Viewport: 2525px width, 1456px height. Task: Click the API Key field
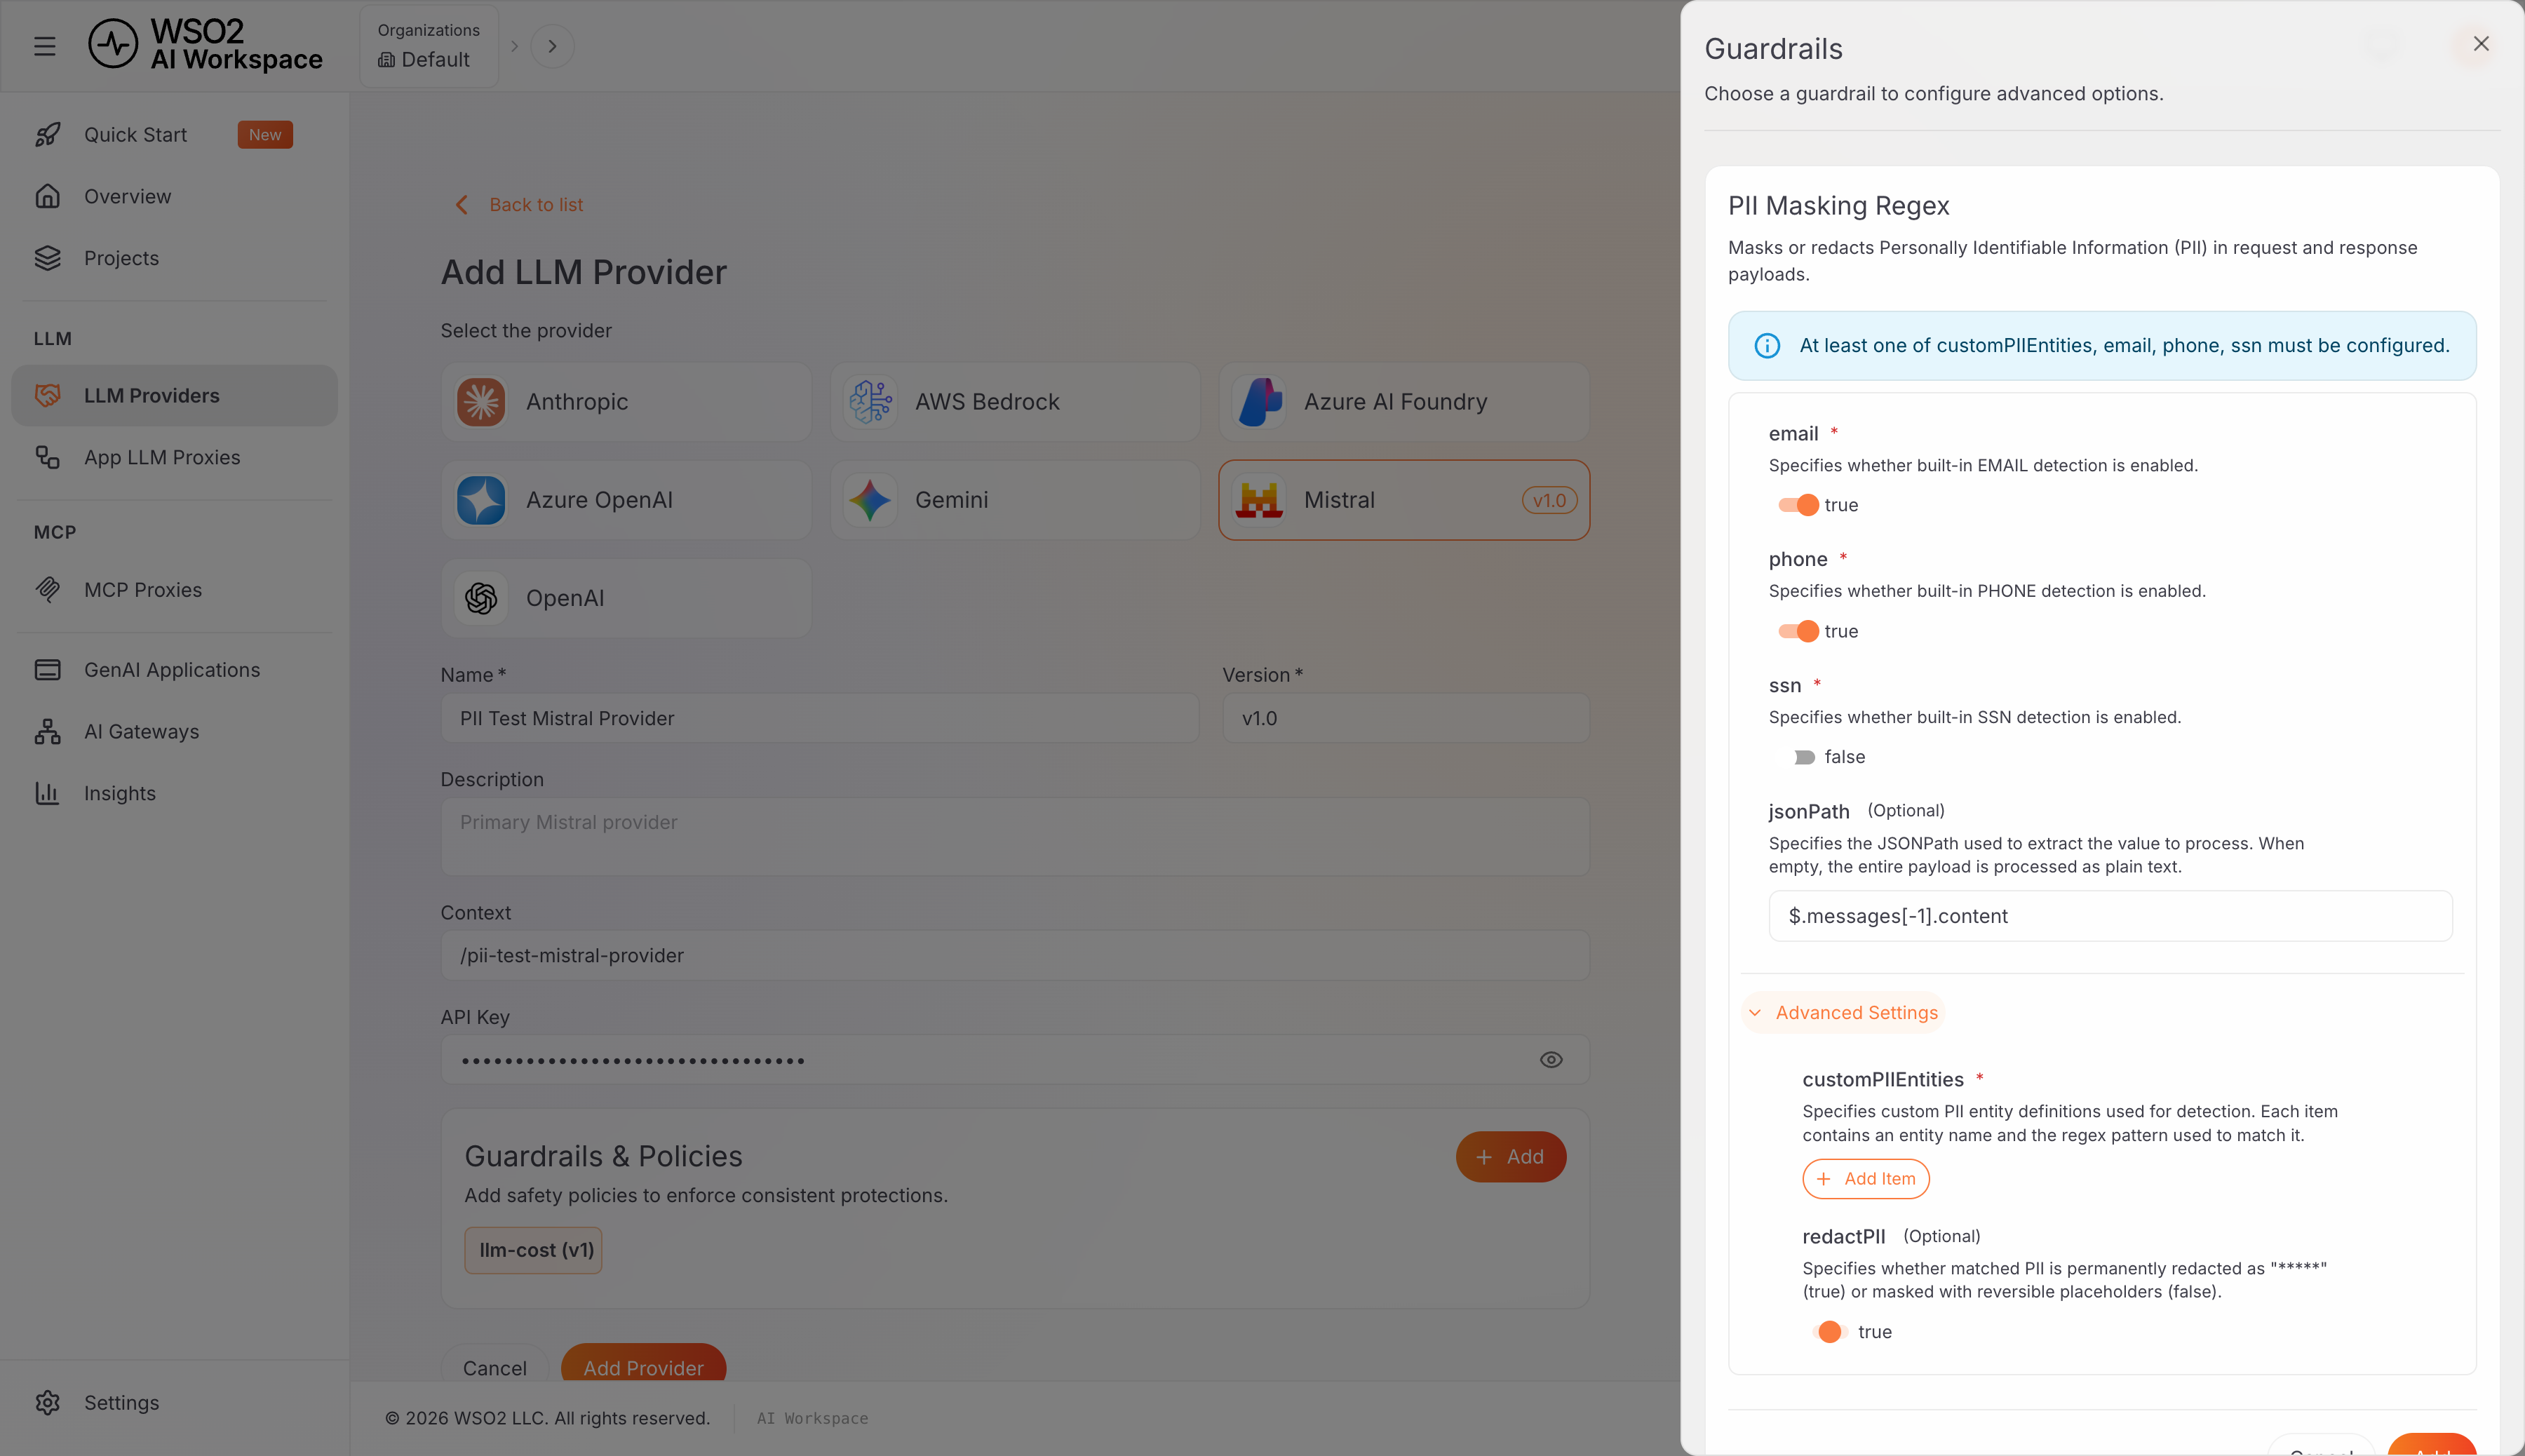point(1014,1060)
